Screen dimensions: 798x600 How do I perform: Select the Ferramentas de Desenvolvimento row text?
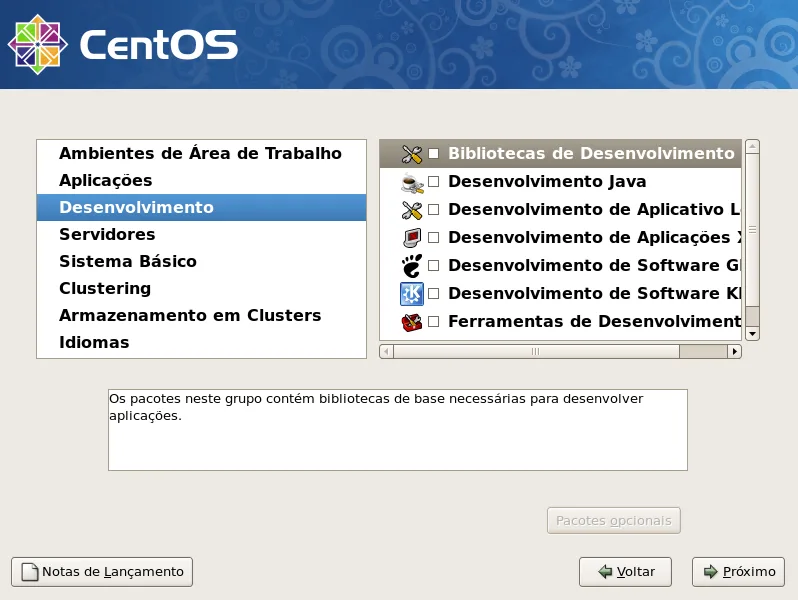(594, 321)
